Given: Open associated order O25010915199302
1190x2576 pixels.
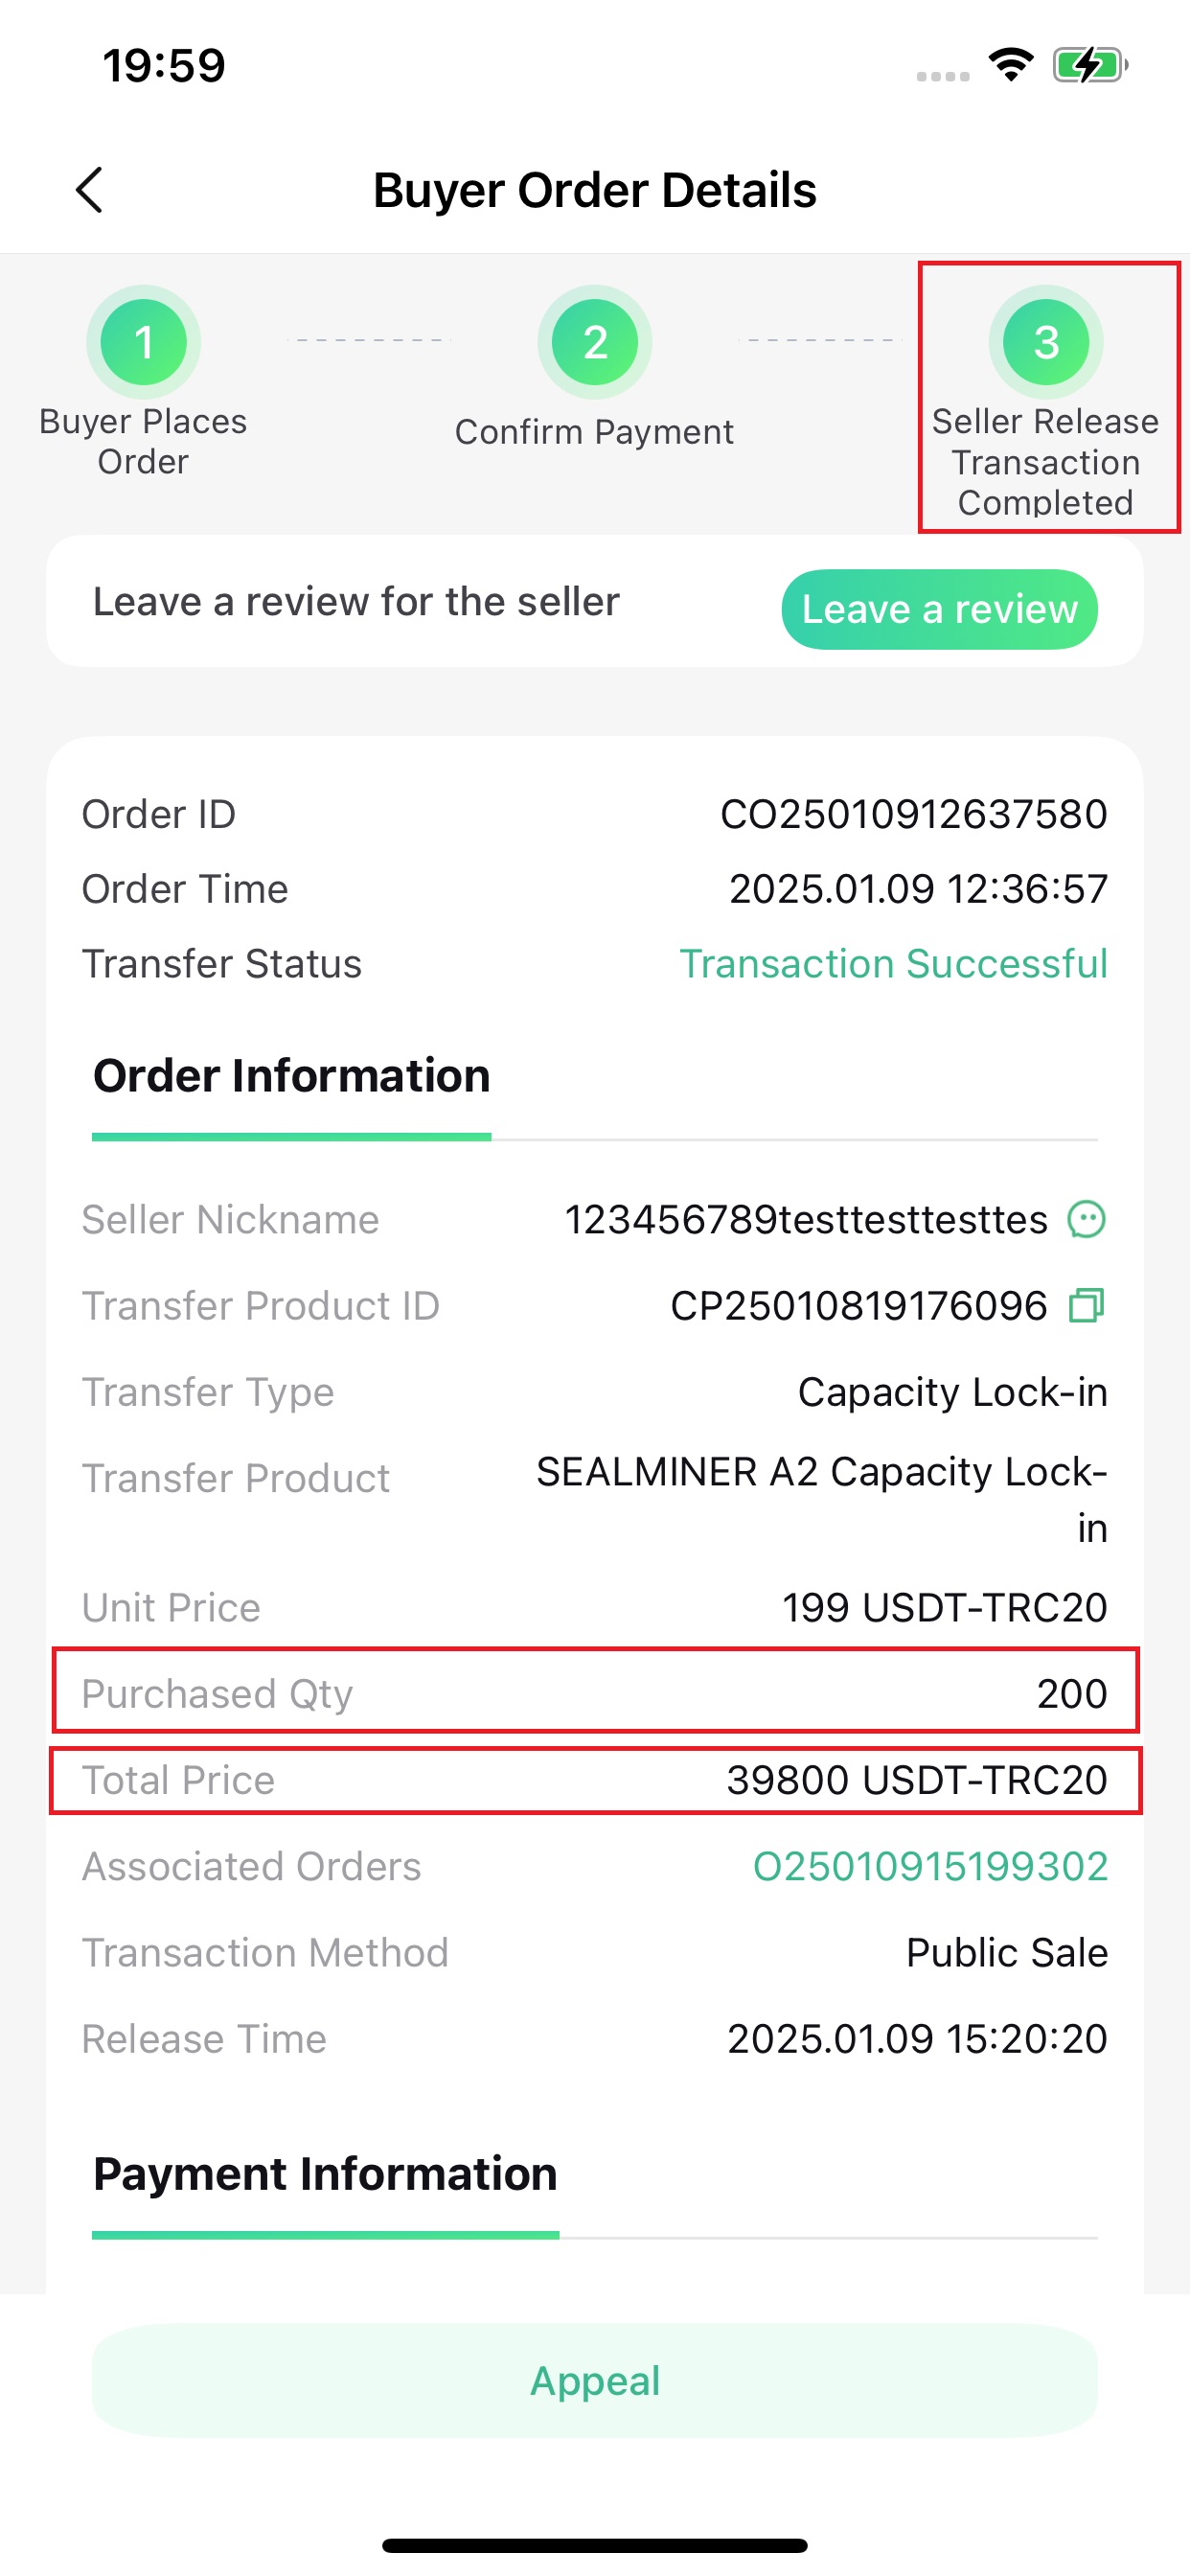Looking at the screenshot, I should point(930,1866).
